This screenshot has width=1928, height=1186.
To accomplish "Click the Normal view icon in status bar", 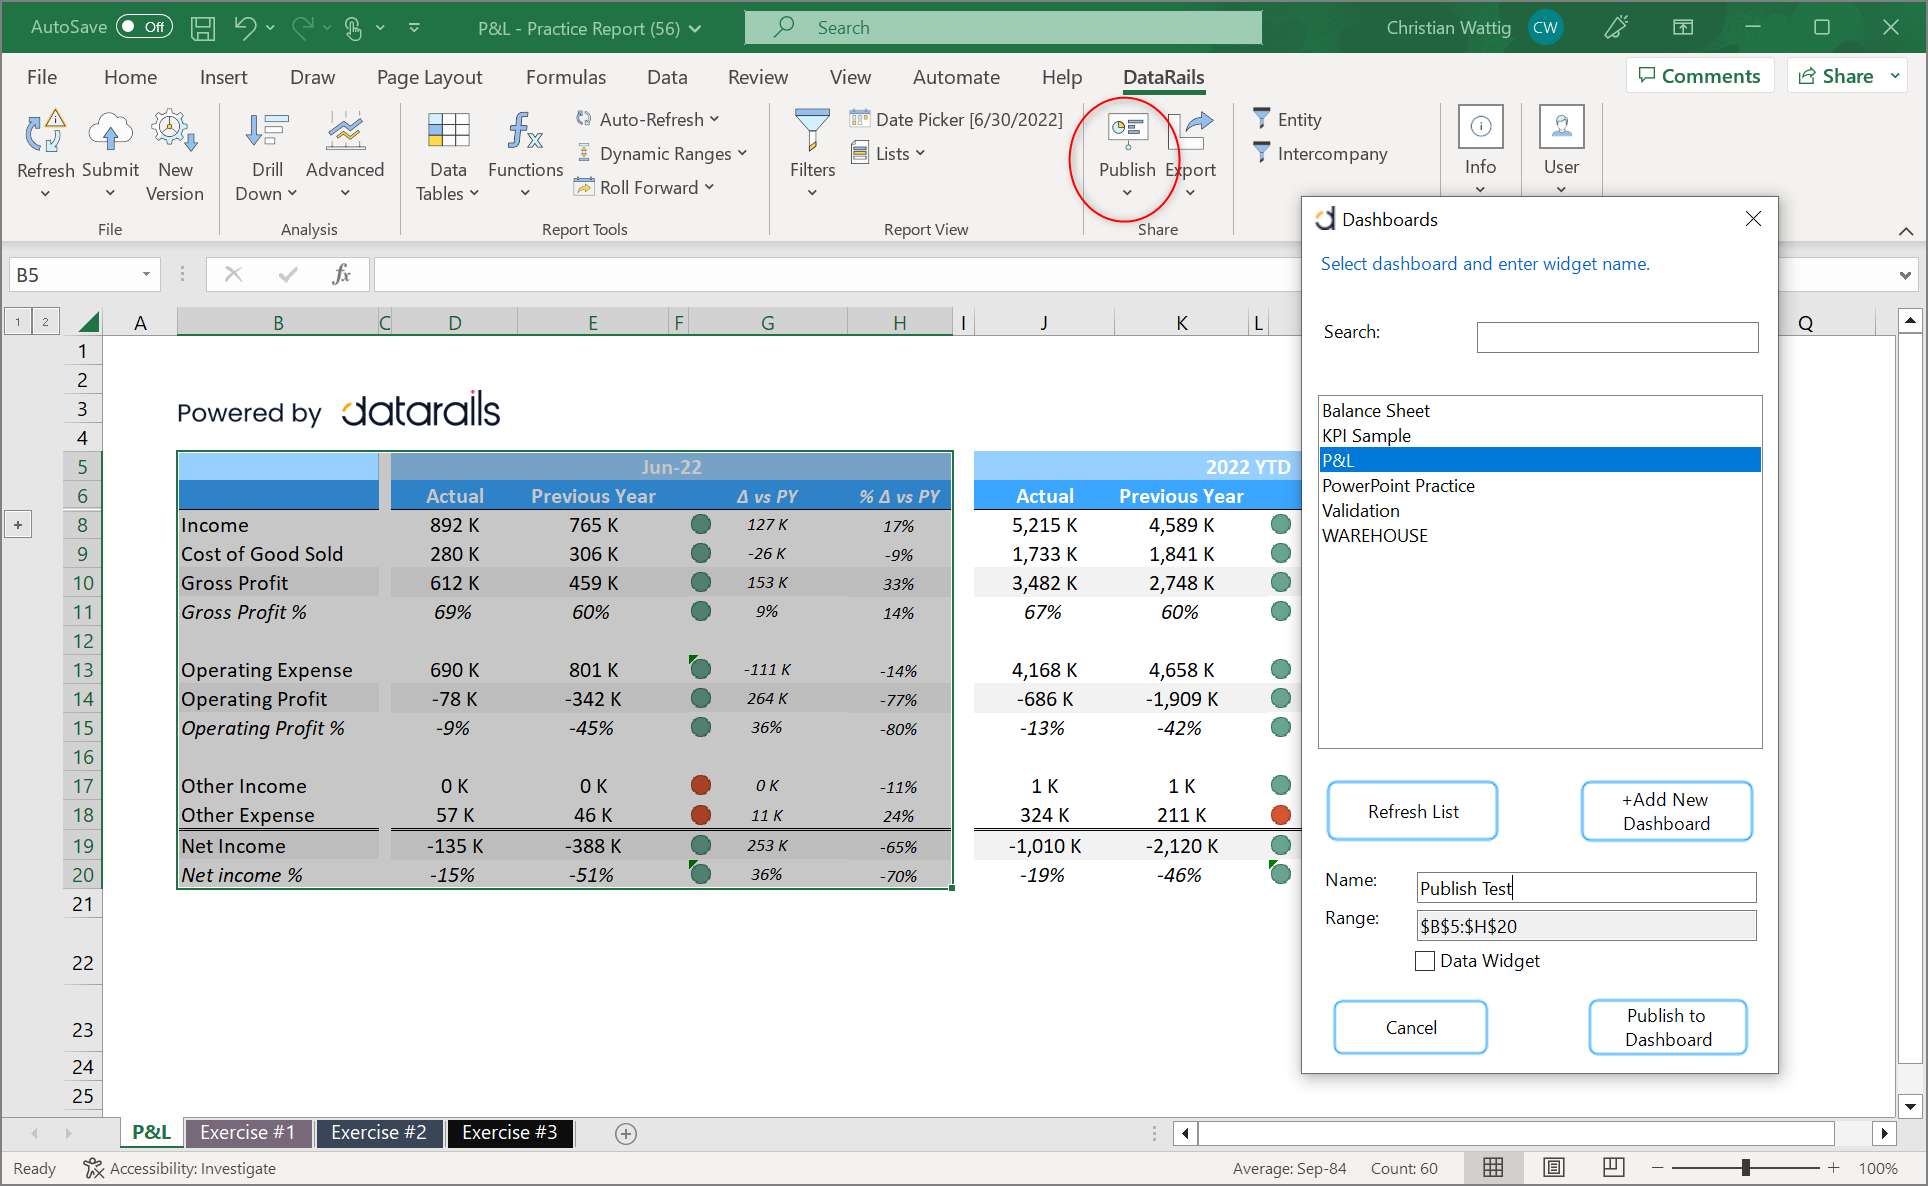I will coord(1493,1167).
